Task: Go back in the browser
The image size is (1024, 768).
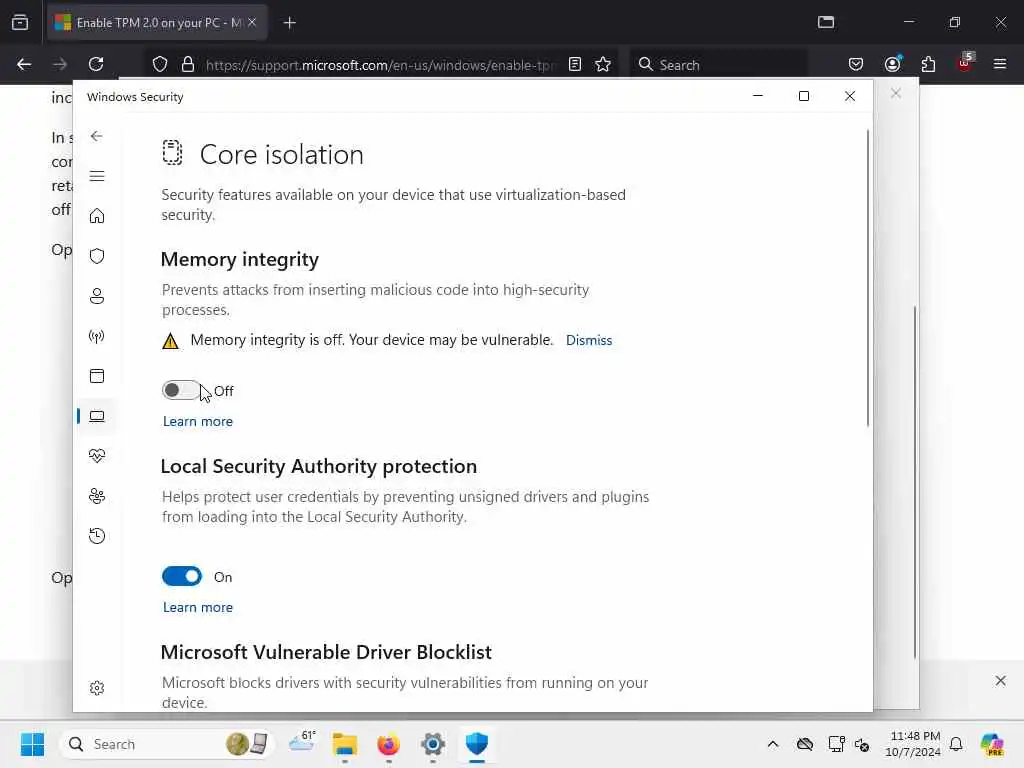Action: pos(24,64)
